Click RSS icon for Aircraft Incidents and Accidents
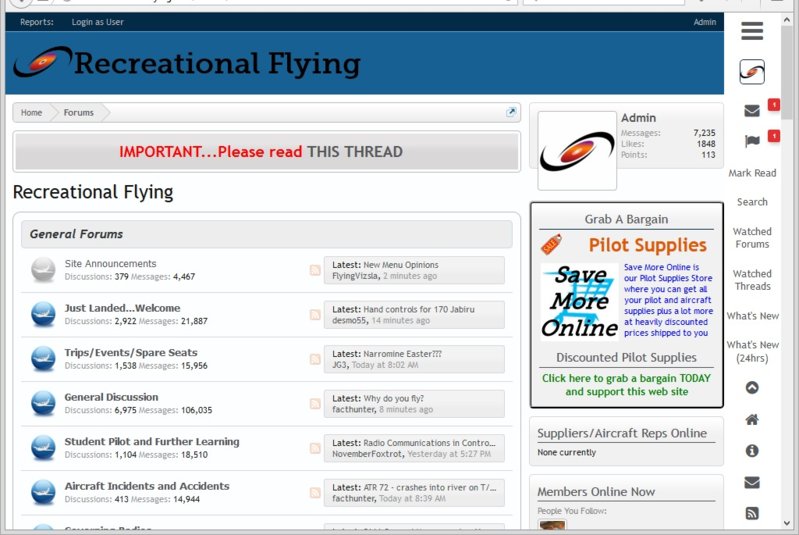799x535 pixels. click(315, 493)
